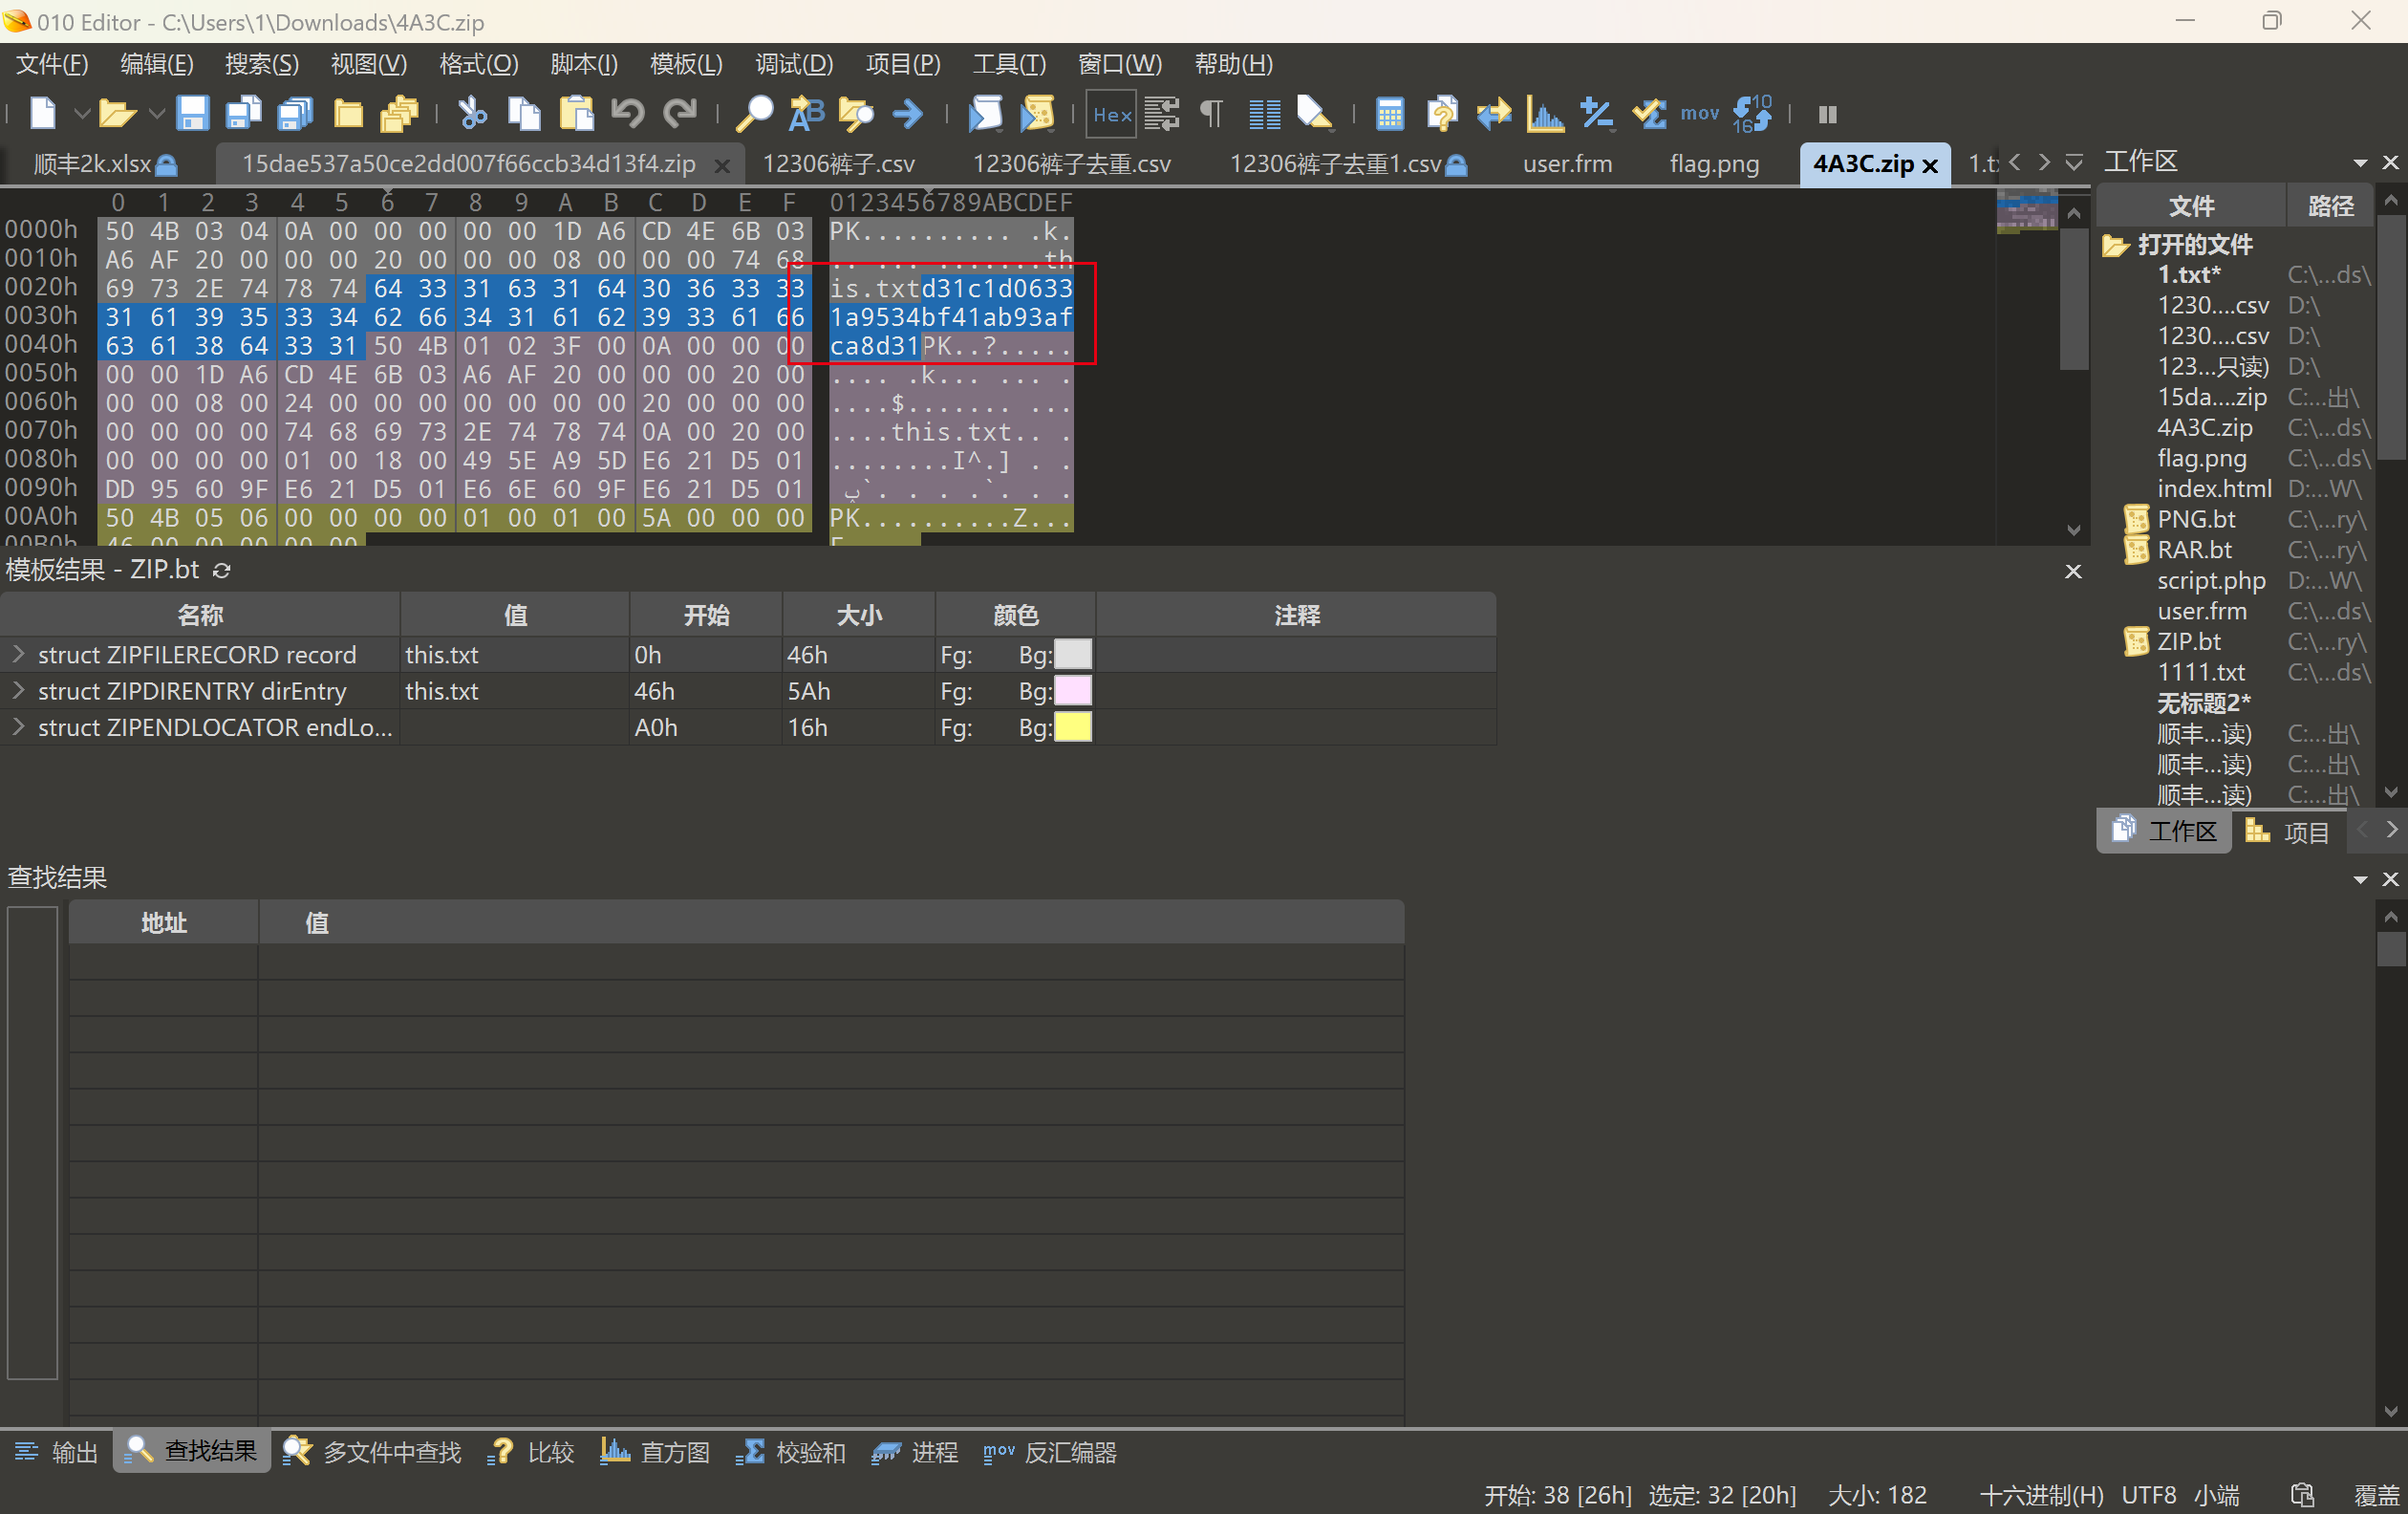Expand the Open file dropdown arrow
Image resolution: width=2408 pixels, height=1514 pixels.
[x=156, y=113]
